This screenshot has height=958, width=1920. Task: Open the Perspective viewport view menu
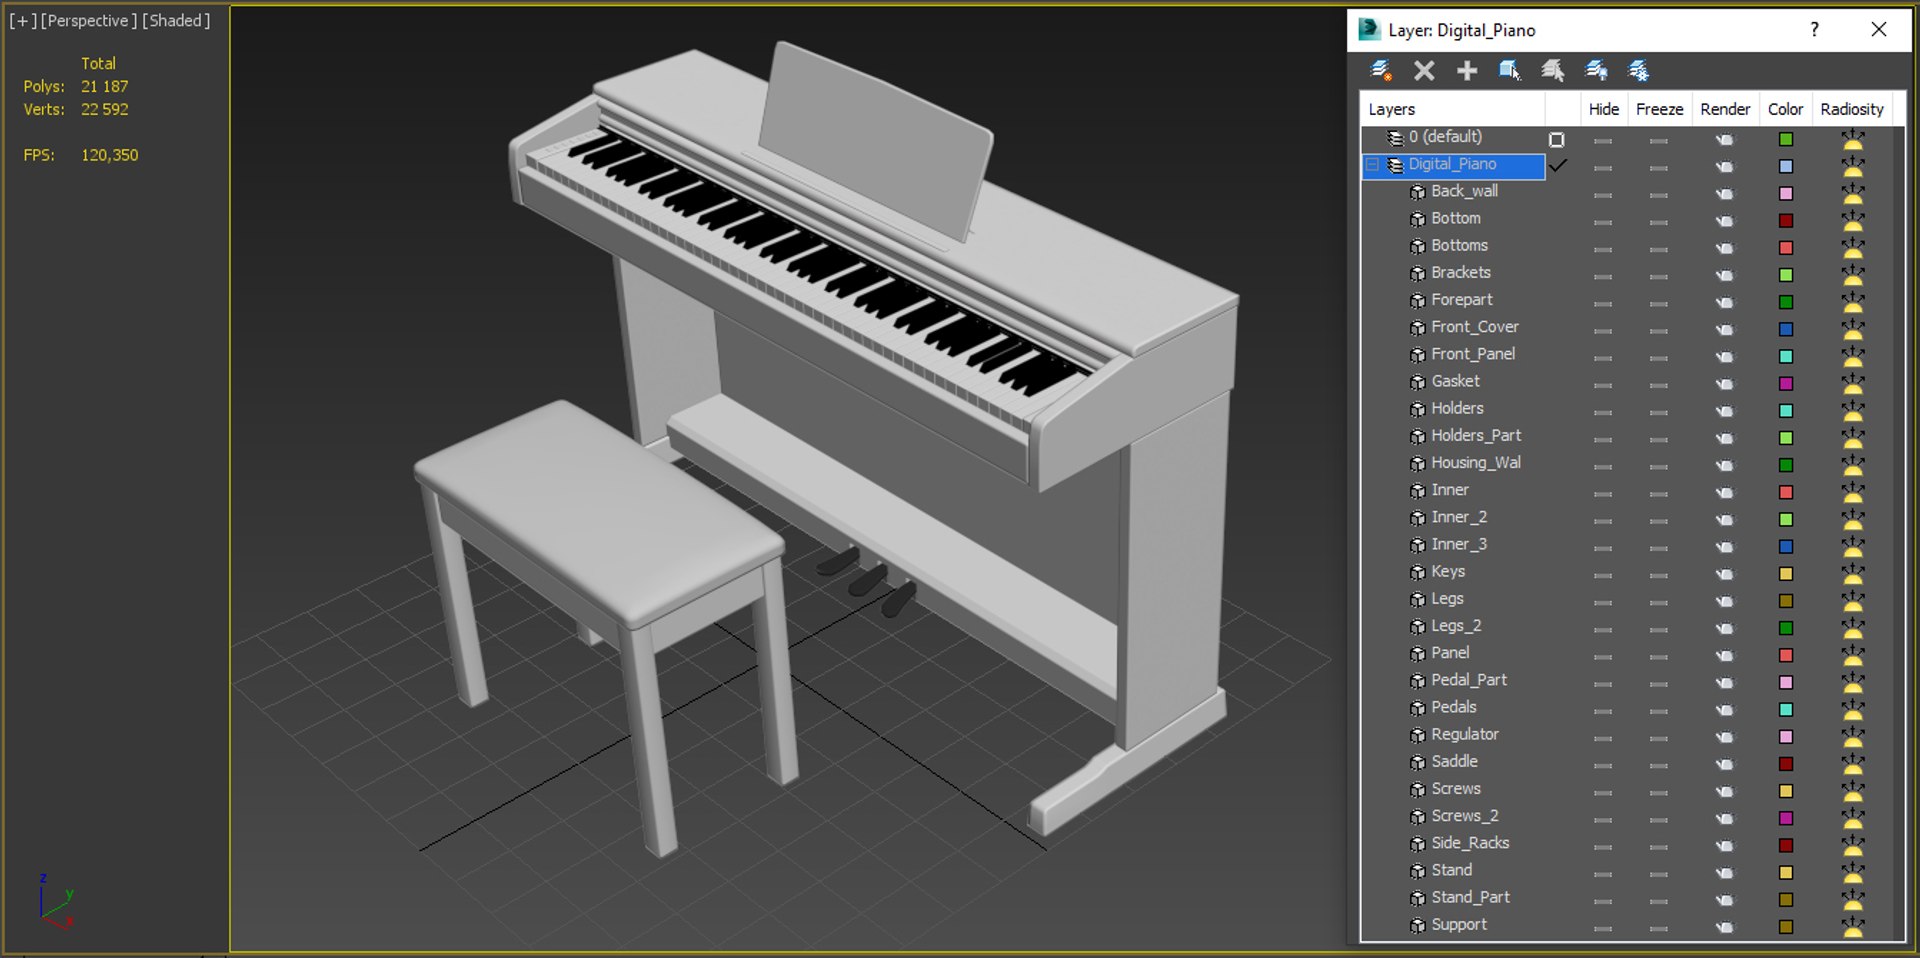coord(88,20)
